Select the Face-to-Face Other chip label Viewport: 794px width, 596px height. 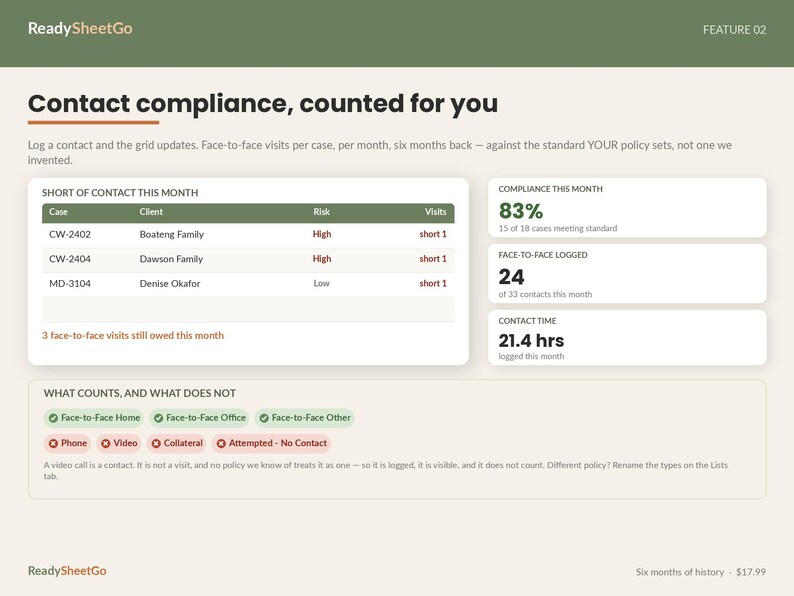311,418
